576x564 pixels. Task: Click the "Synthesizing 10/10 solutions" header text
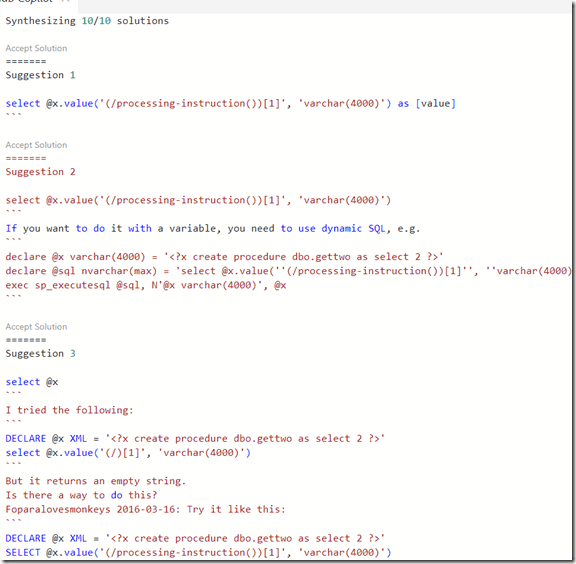87,21
